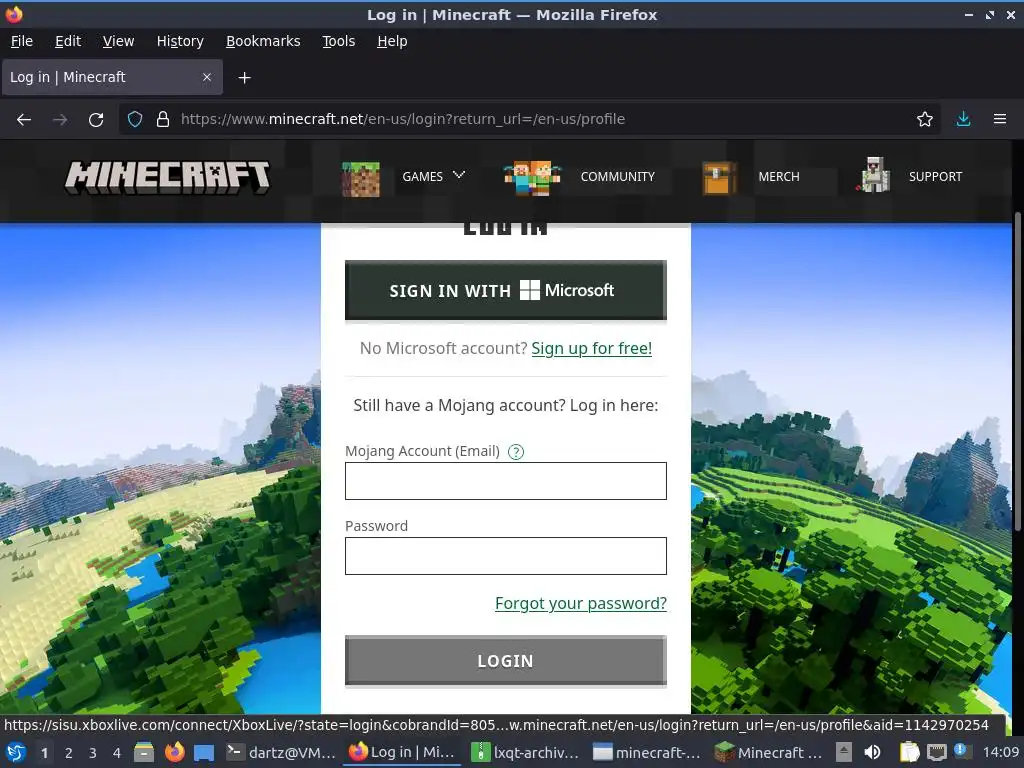Screen dimensions: 1024x768
Task: Click the grass block Games icon
Action: click(x=360, y=179)
